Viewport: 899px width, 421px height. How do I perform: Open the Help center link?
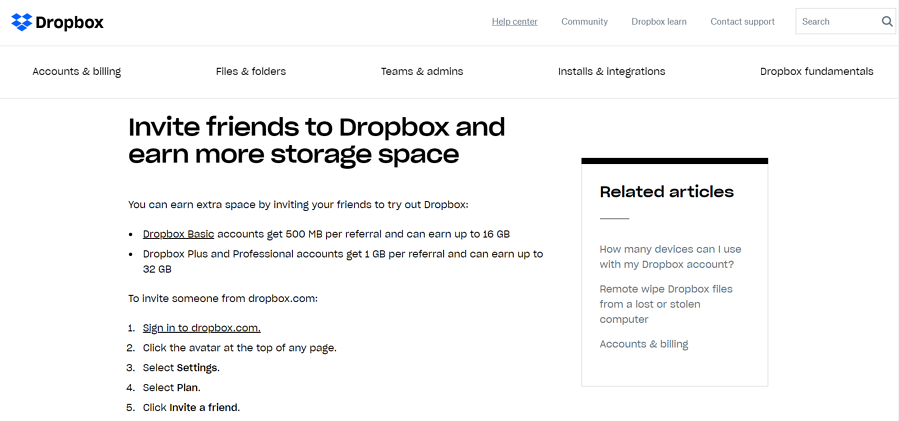pyautogui.click(x=515, y=22)
